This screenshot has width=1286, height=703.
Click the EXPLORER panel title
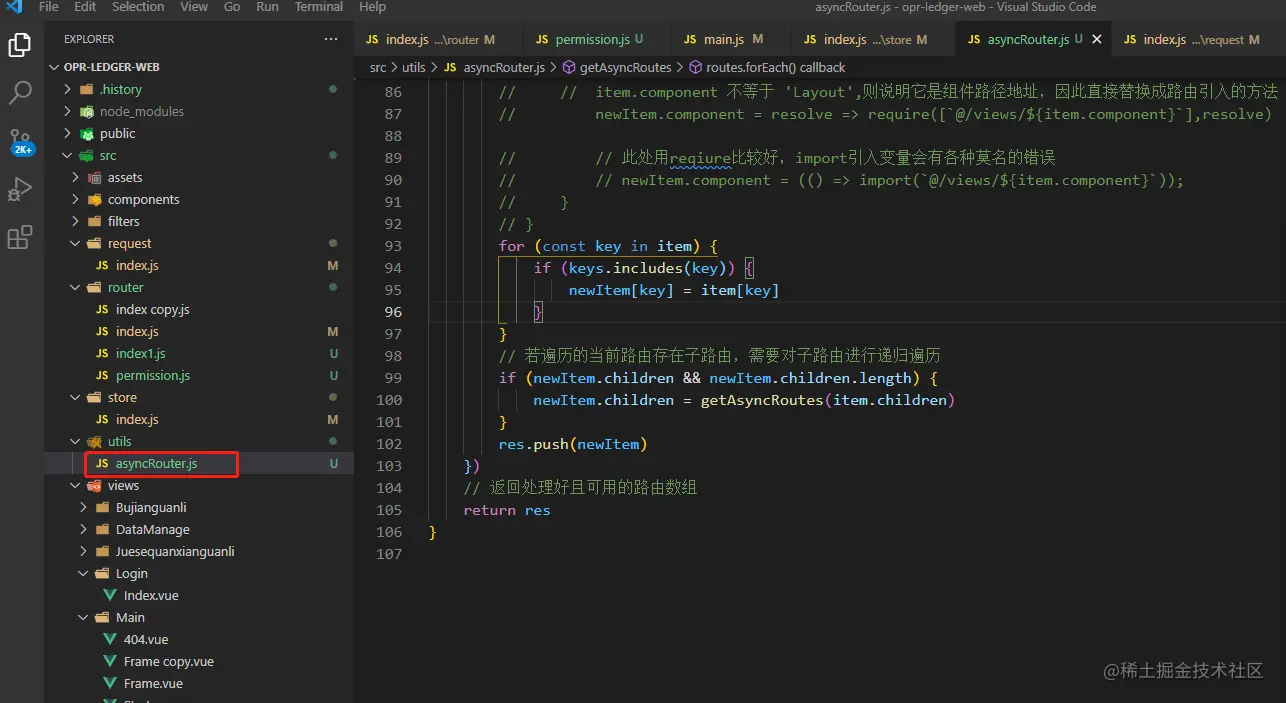pos(89,39)
